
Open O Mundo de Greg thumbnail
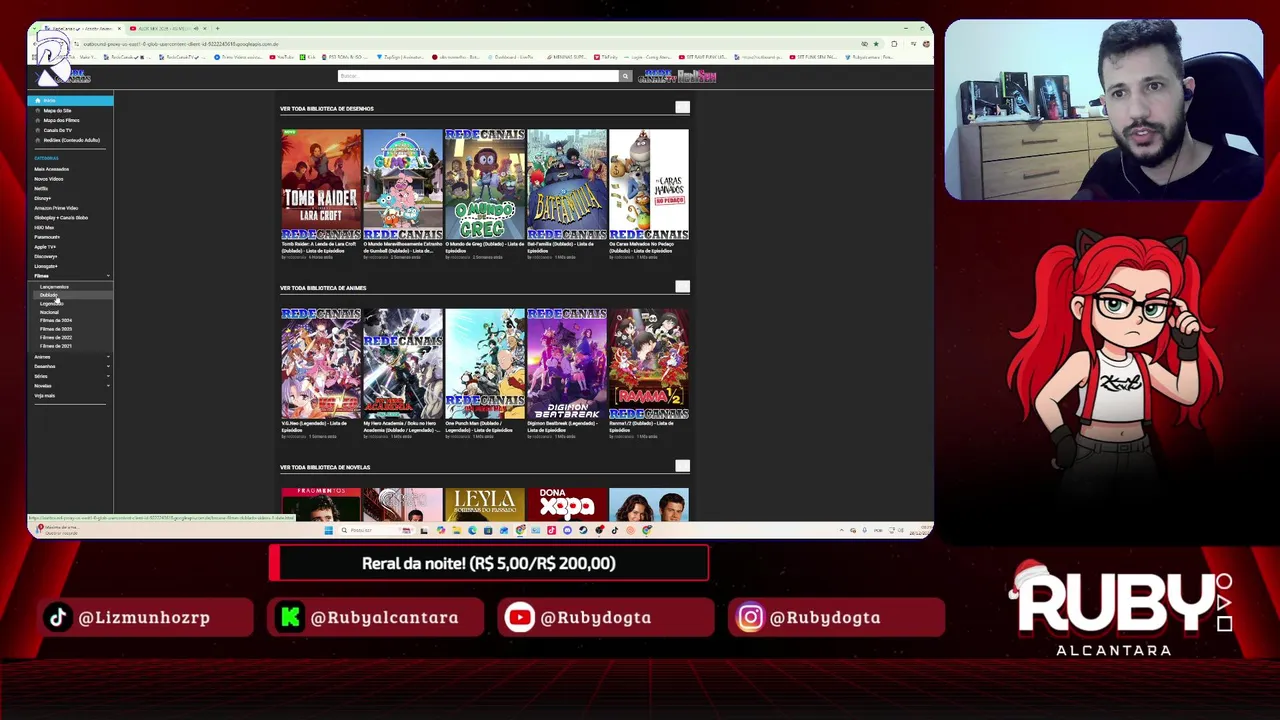tap(485, 185)
